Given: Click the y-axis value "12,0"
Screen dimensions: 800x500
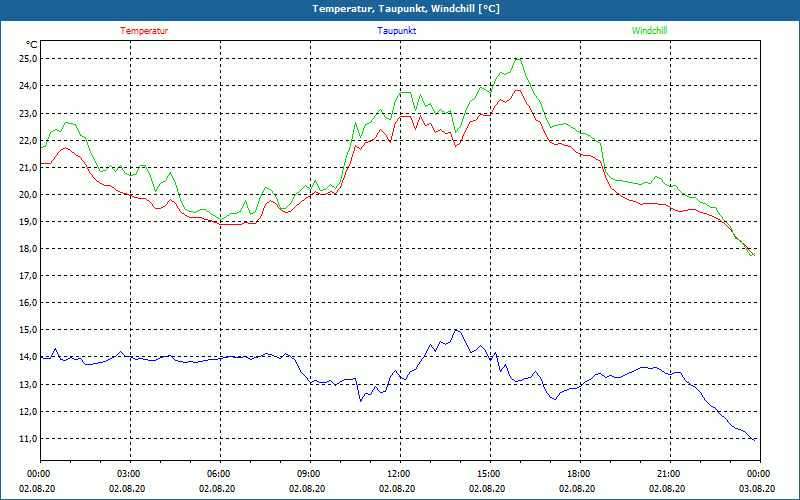Looking at the screenshot, I should point(29,411).
